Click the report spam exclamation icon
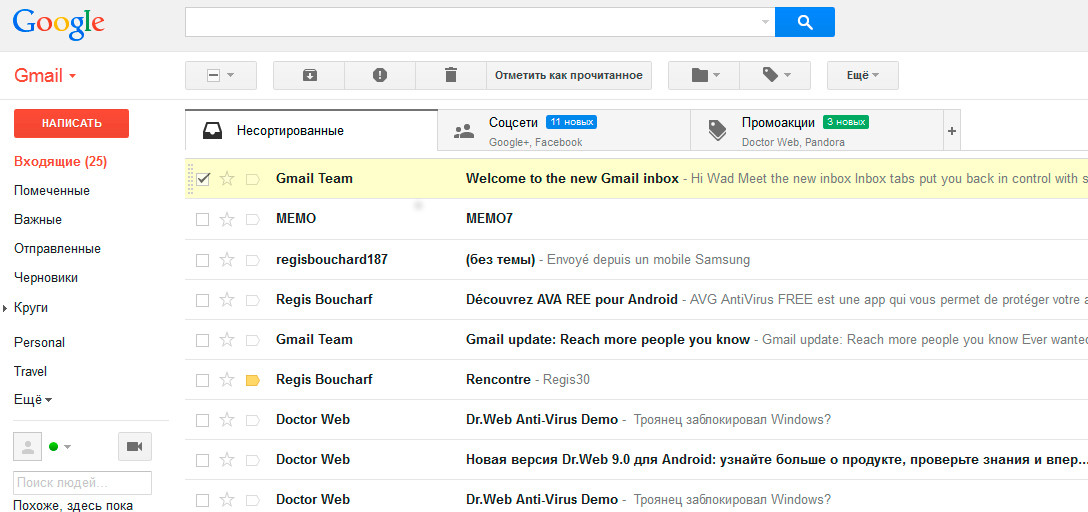1088x512 pixels. [380, 75]
